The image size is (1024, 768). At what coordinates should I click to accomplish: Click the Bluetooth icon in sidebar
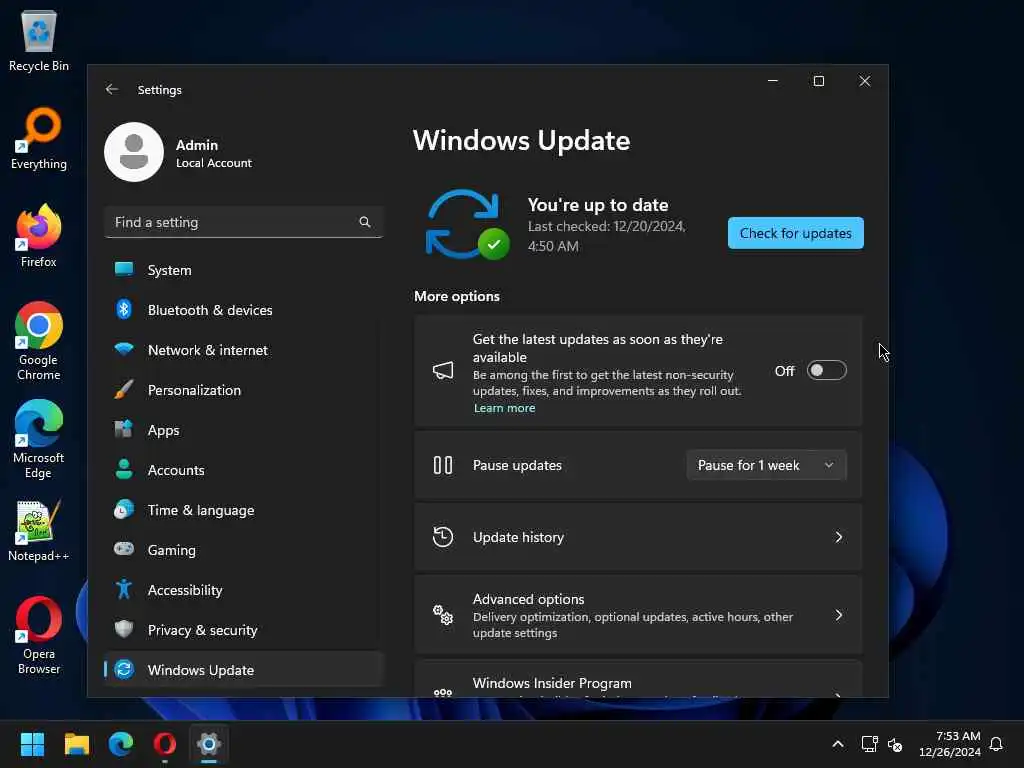[x=123, y=309]
